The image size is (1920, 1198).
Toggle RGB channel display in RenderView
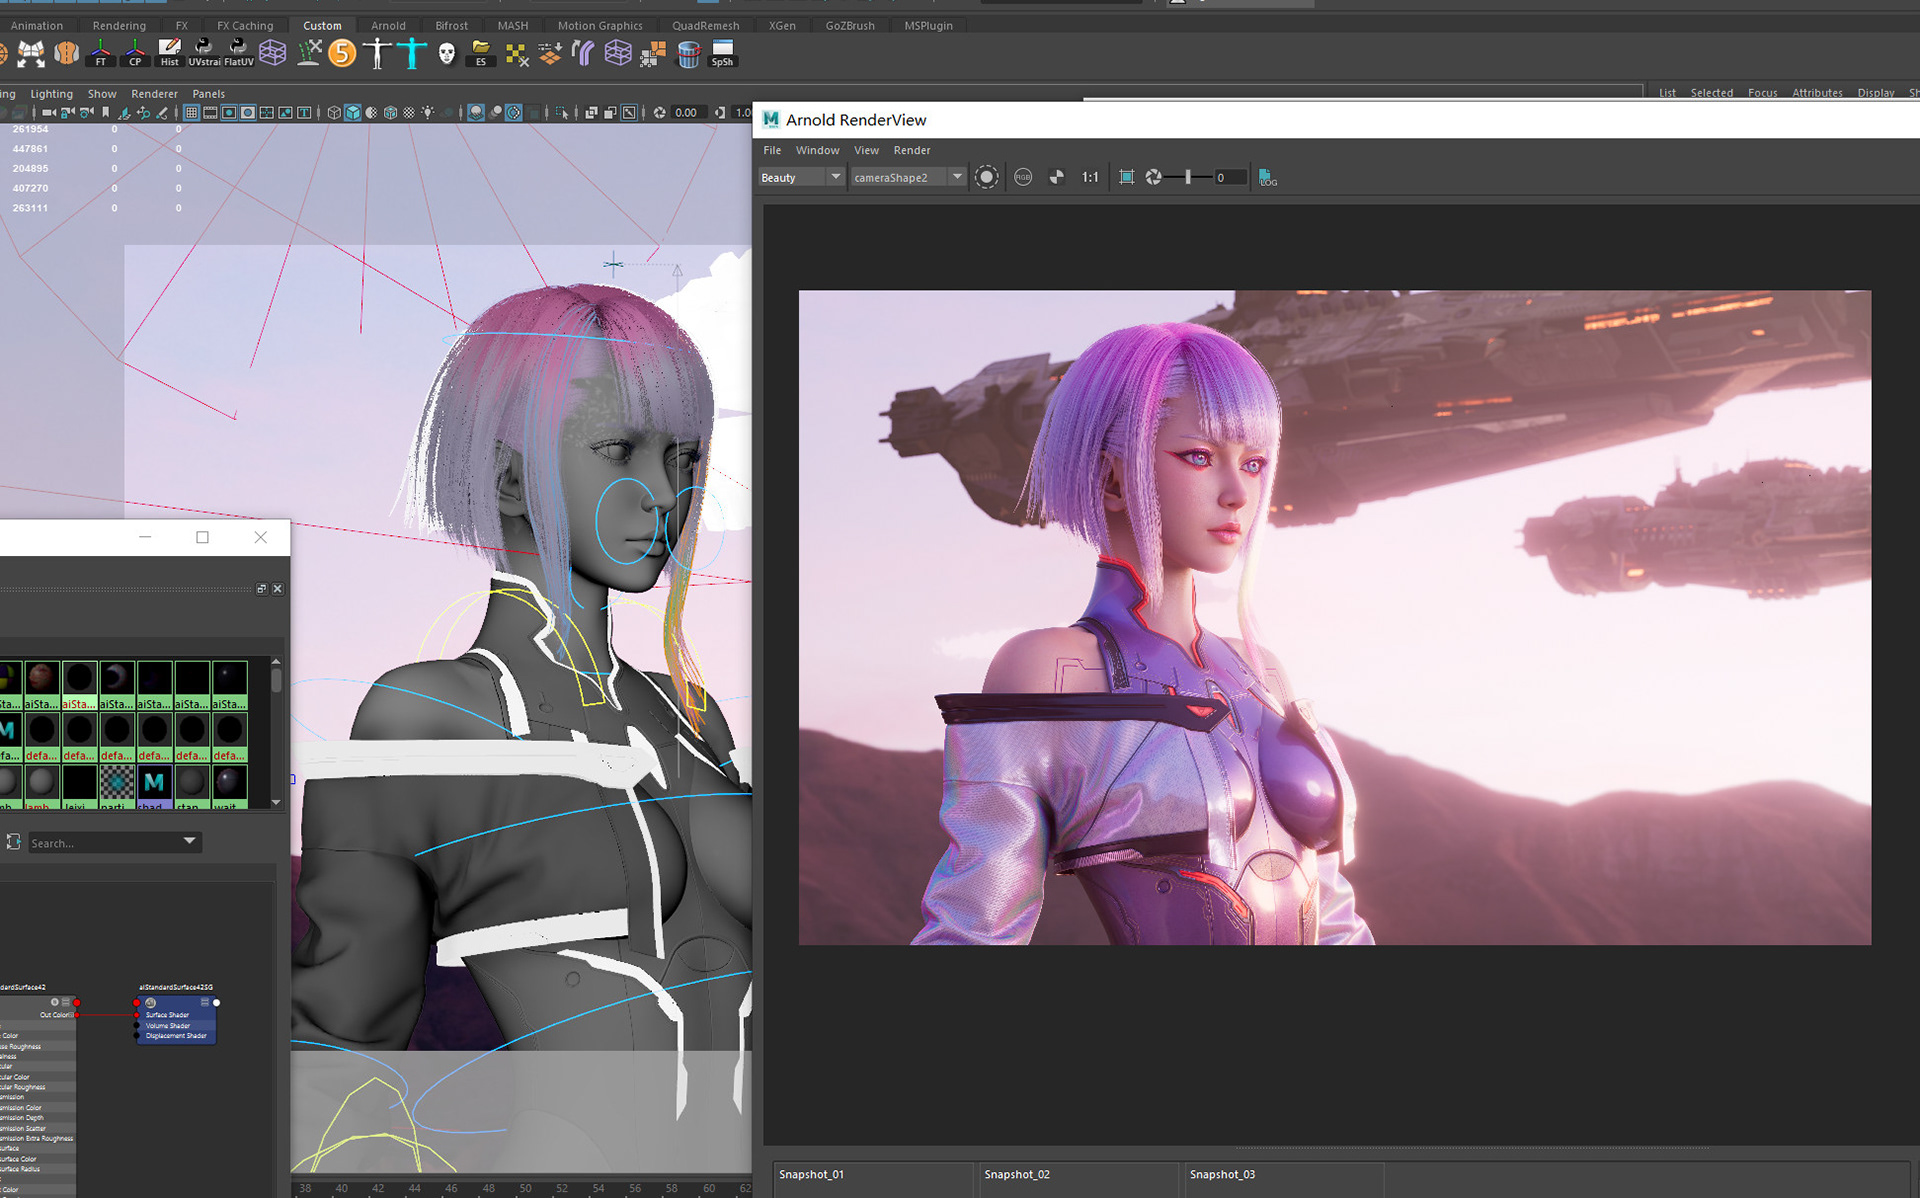pos(1023,177)
